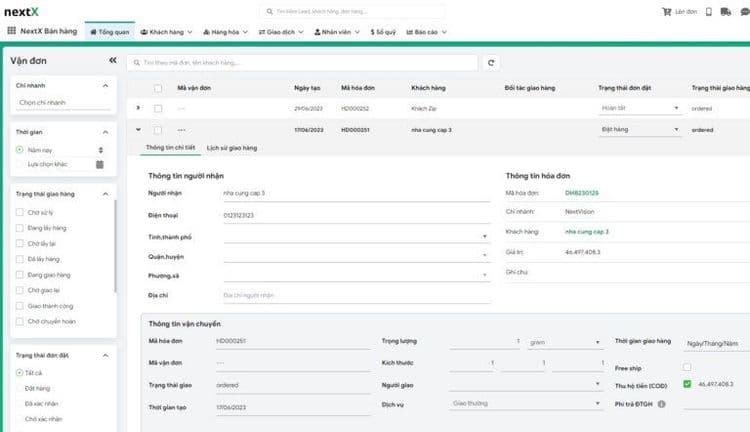750x432 pixels.
Task: Collapse the Vận đơn sidebar with double chevron
Action: pyautogui.click(x=112, y=60)
